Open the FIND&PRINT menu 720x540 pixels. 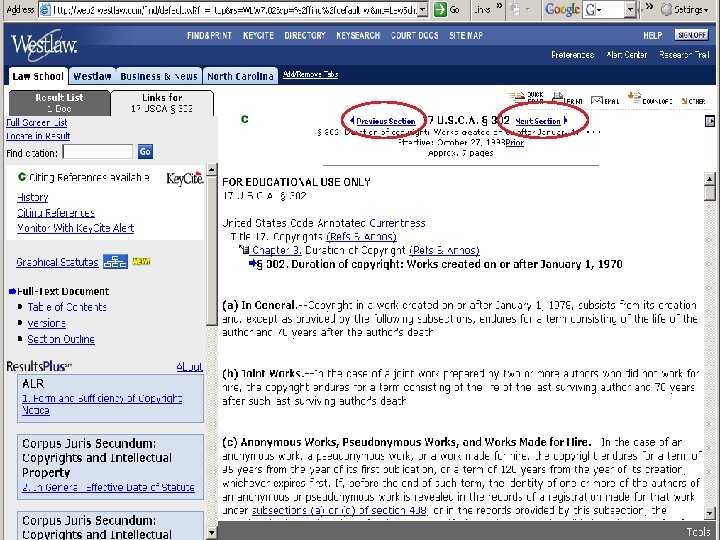[209, 35]
